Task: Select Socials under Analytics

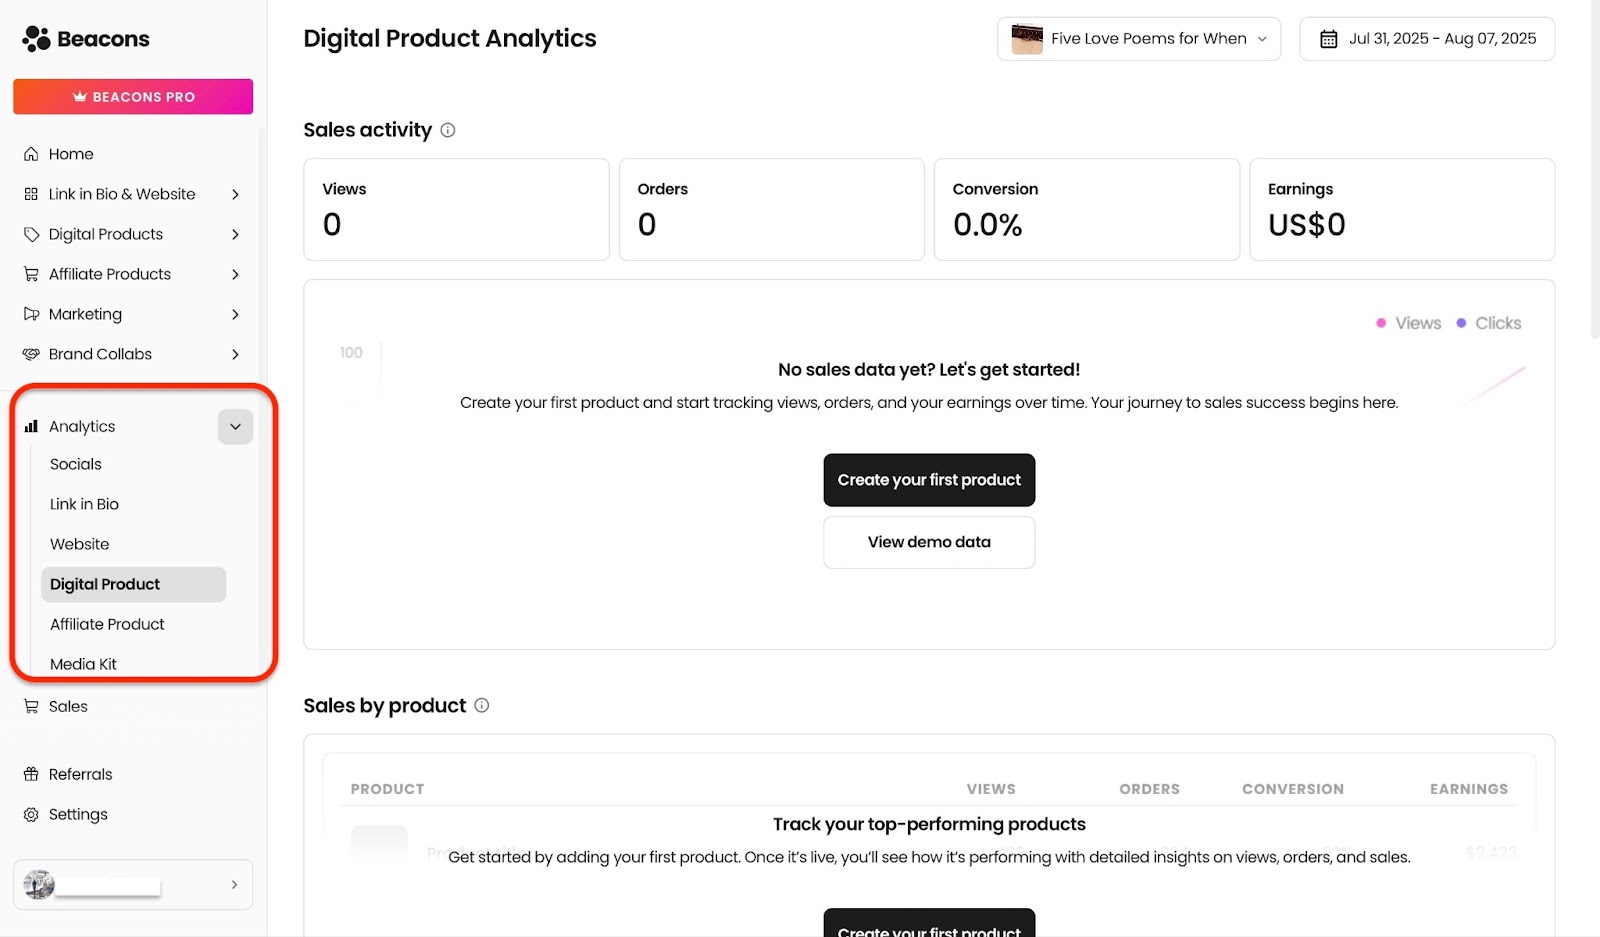Action: (76, 464)
